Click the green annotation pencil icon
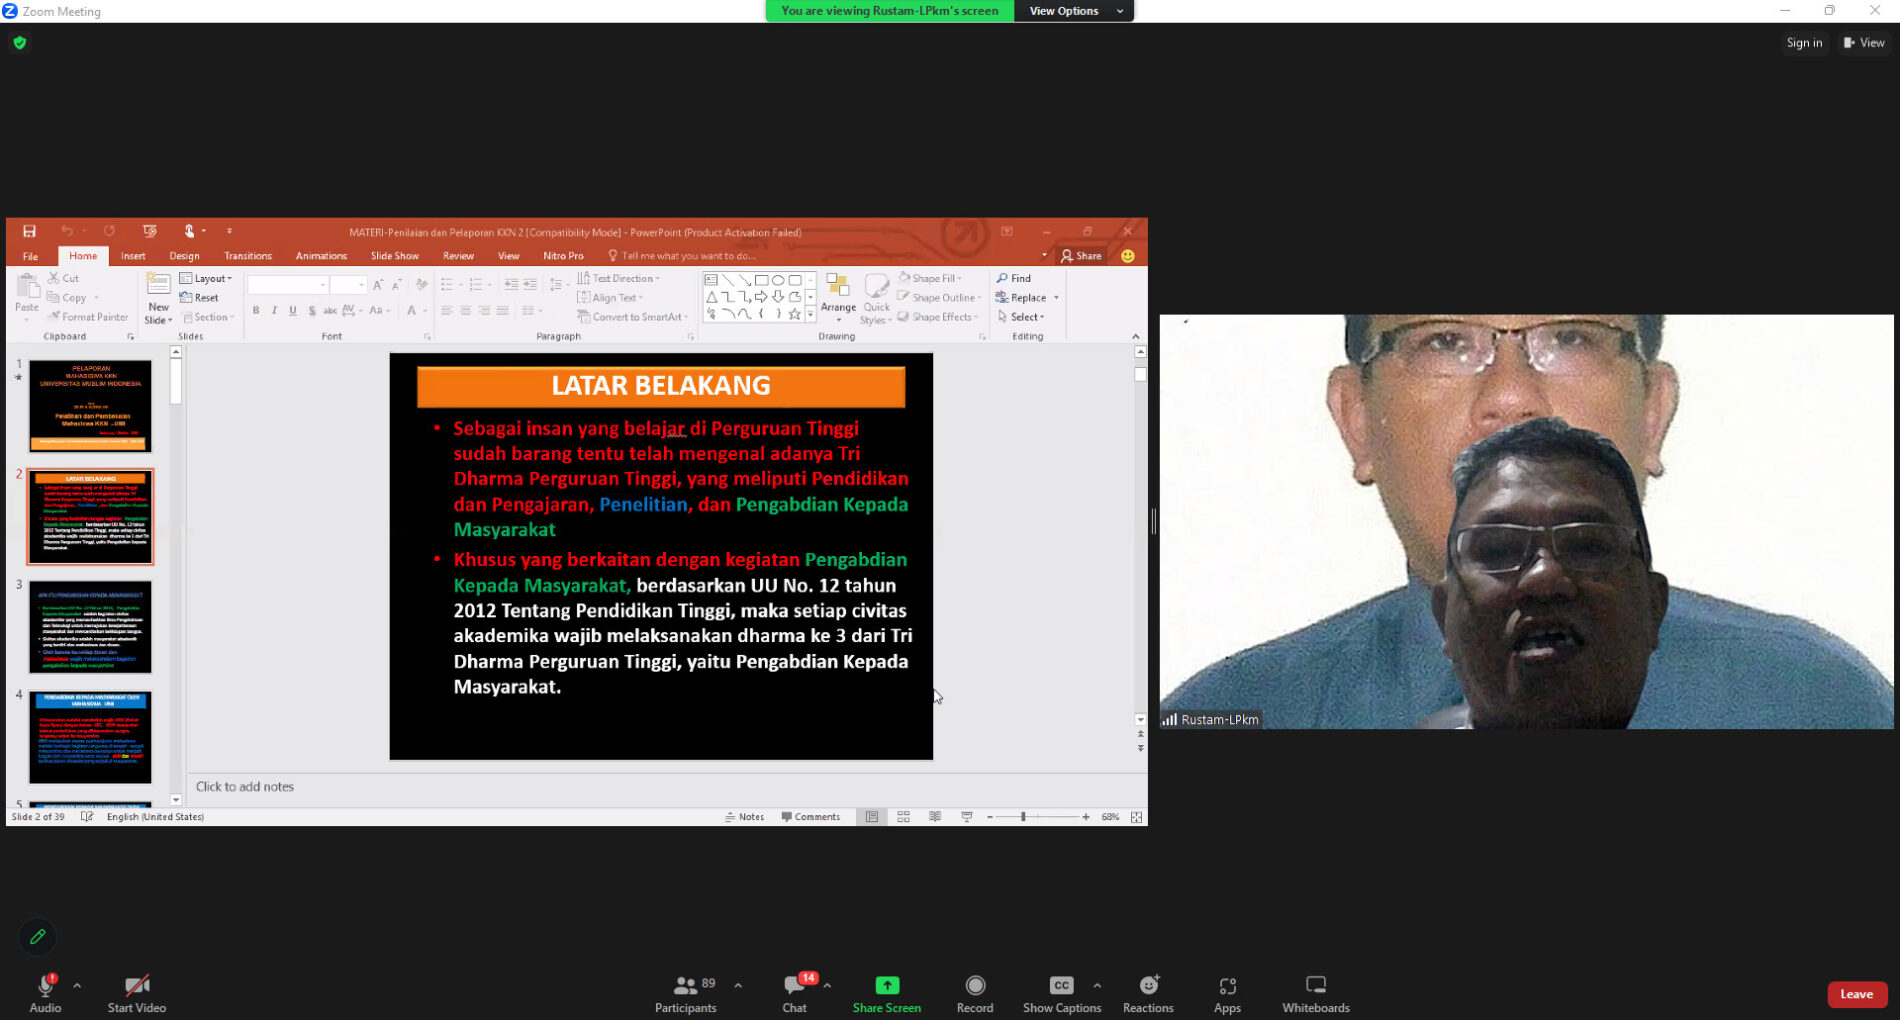Viewport: 1900px width, 1020px height. tap(38, 937)
